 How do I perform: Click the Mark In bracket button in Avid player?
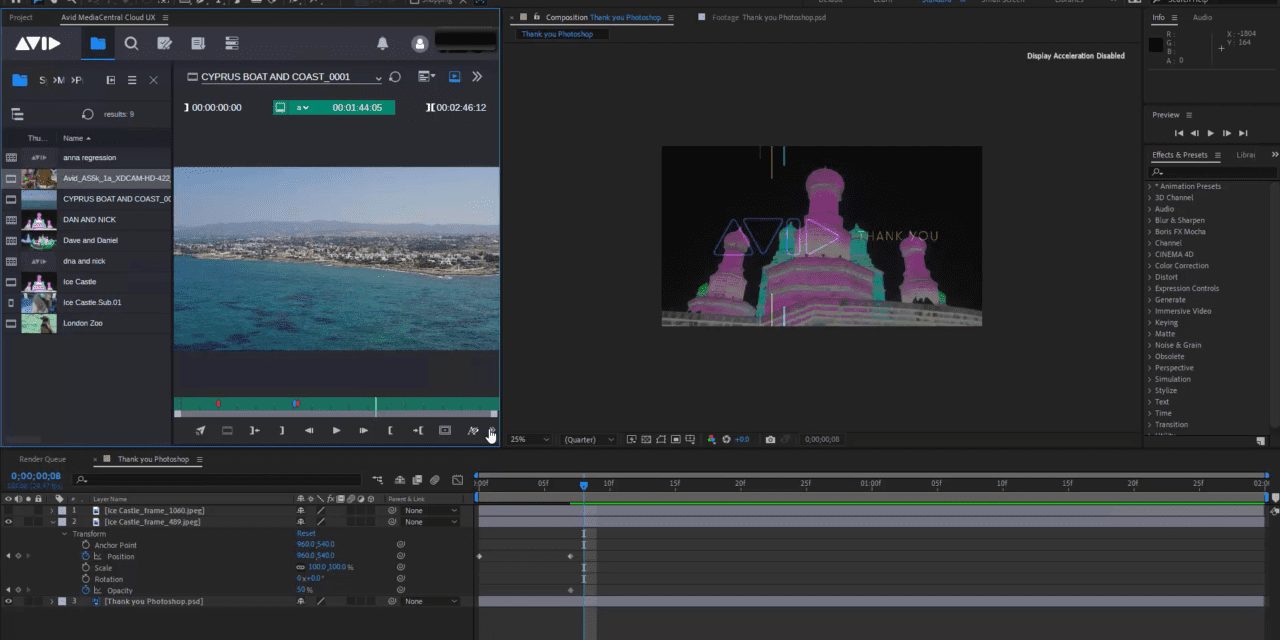click(x=390, y=430)
